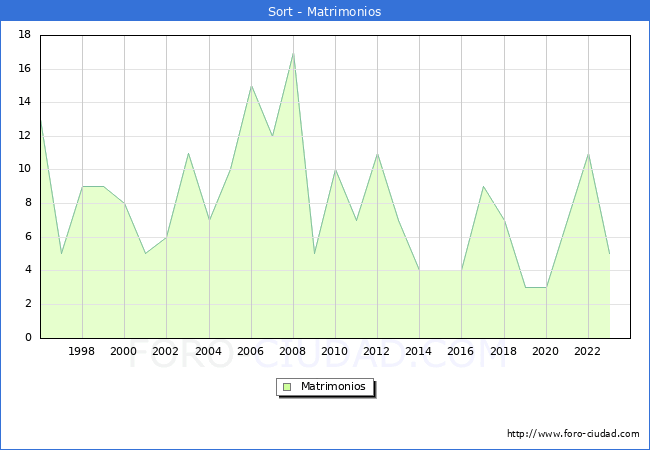Click the chart title Sort - Matrimonios
Screen dimensions: 650x450
click(325, 12)
